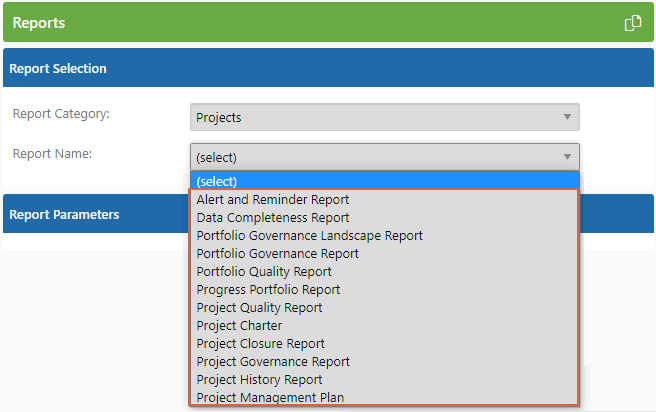Screen dimensions: 656x412
Task: Choose the (select) option in list
Action: 384,181
